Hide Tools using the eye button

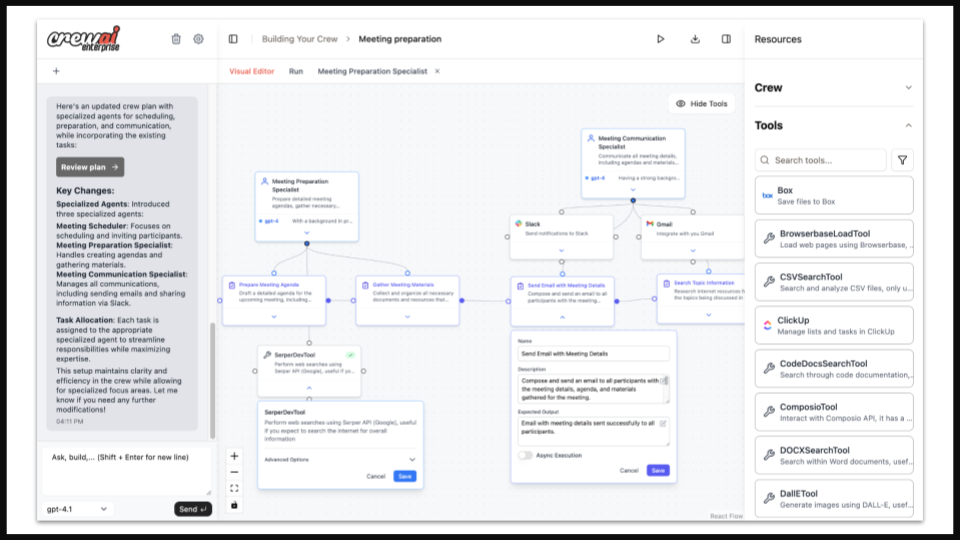pos(702,104)
